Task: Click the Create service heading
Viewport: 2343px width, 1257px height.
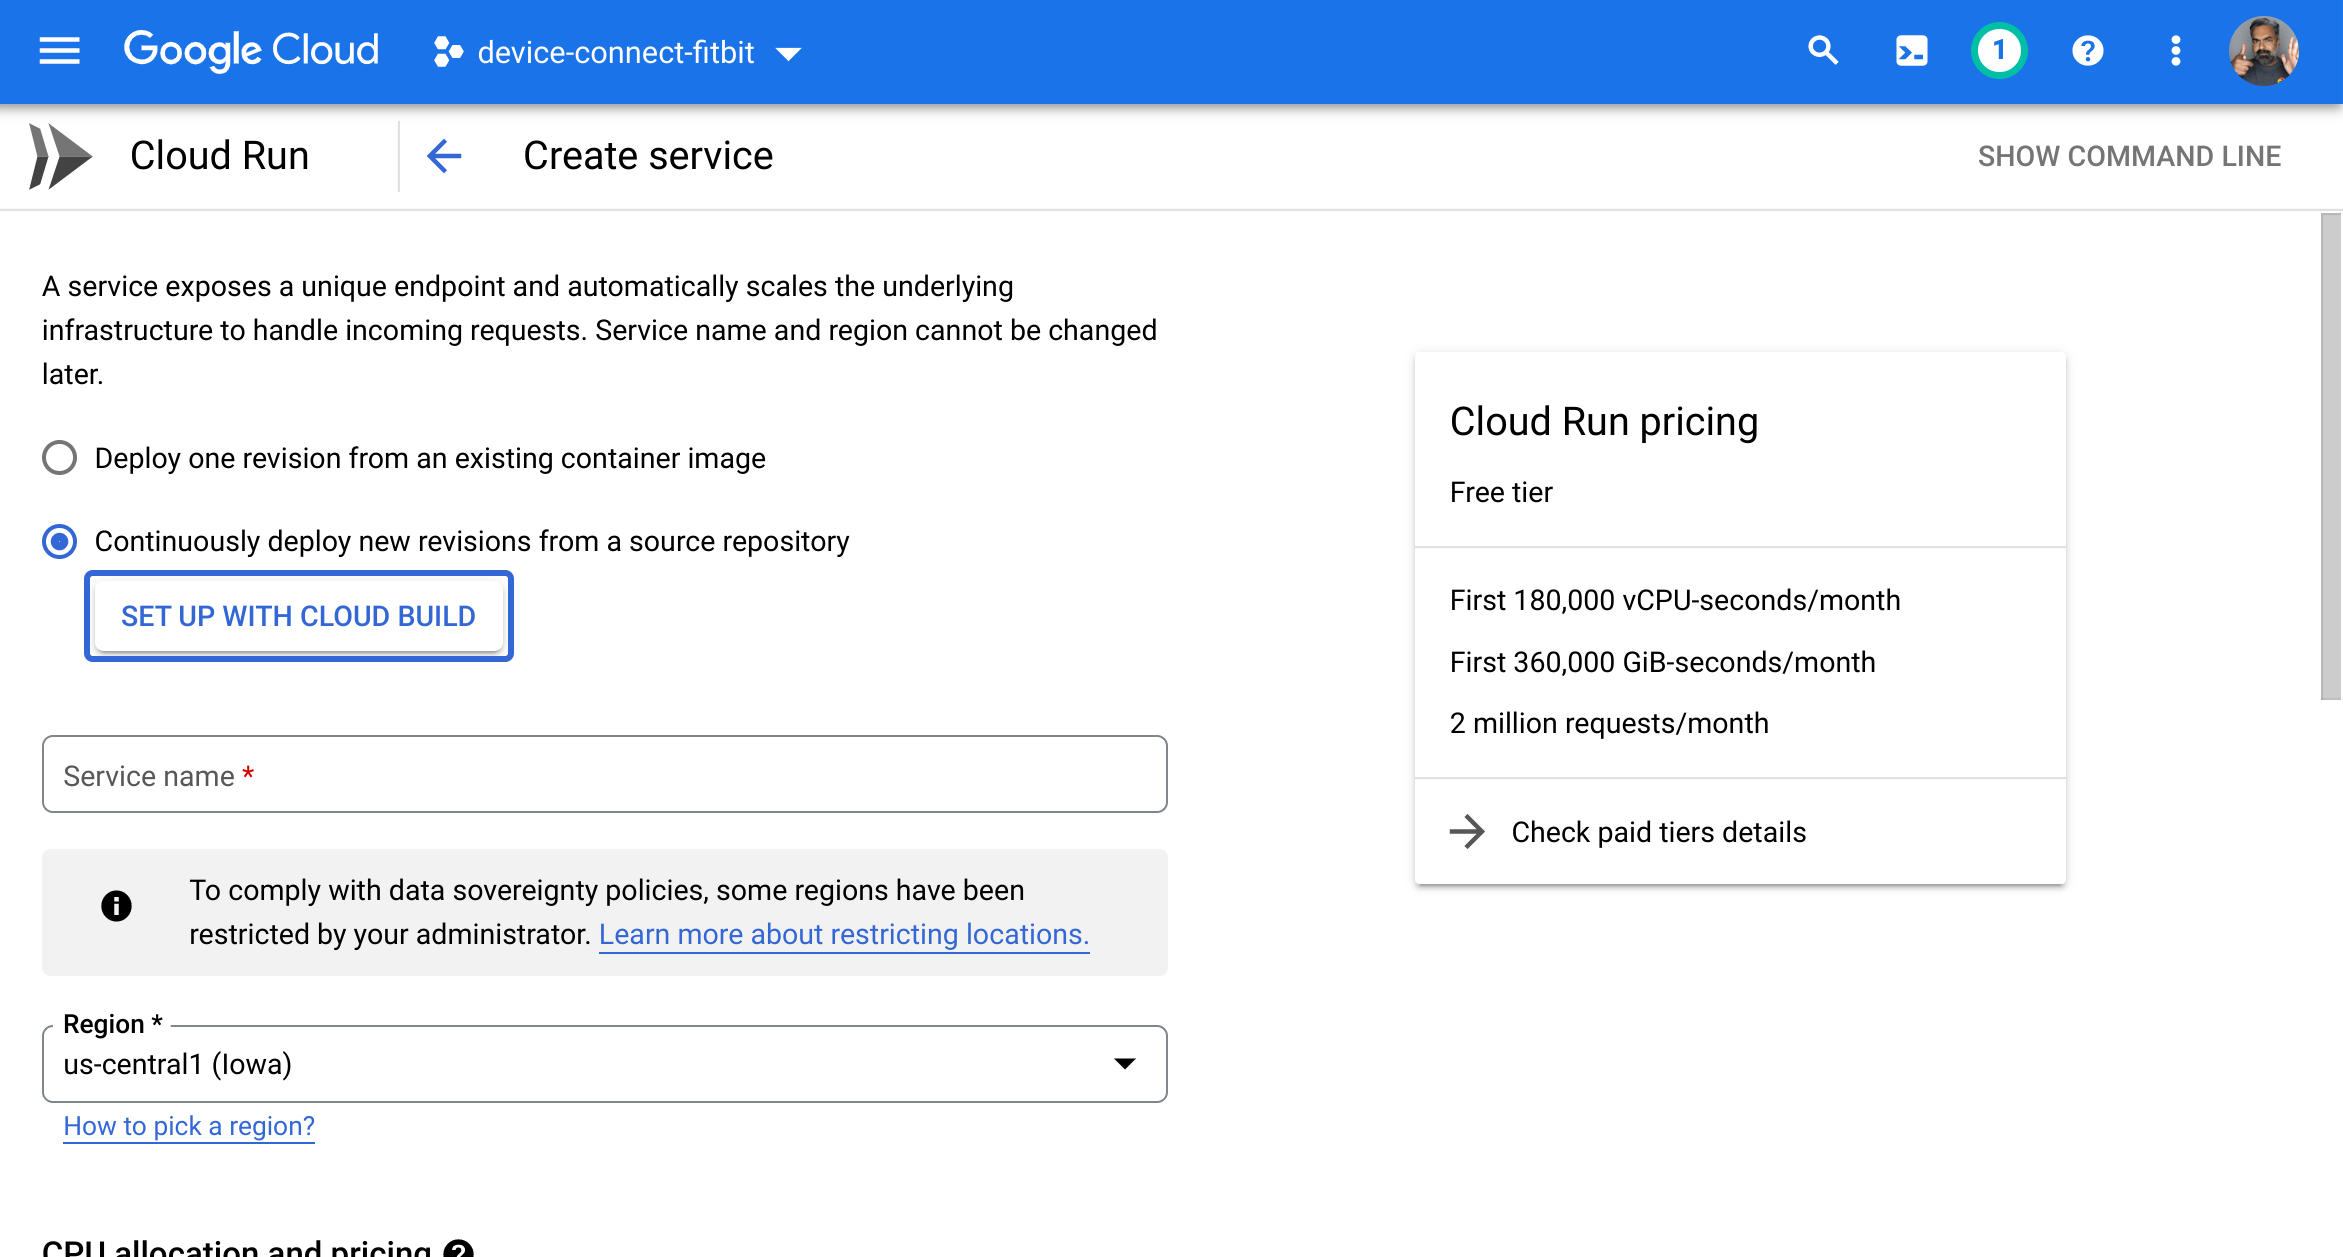Action: (648, 156)
